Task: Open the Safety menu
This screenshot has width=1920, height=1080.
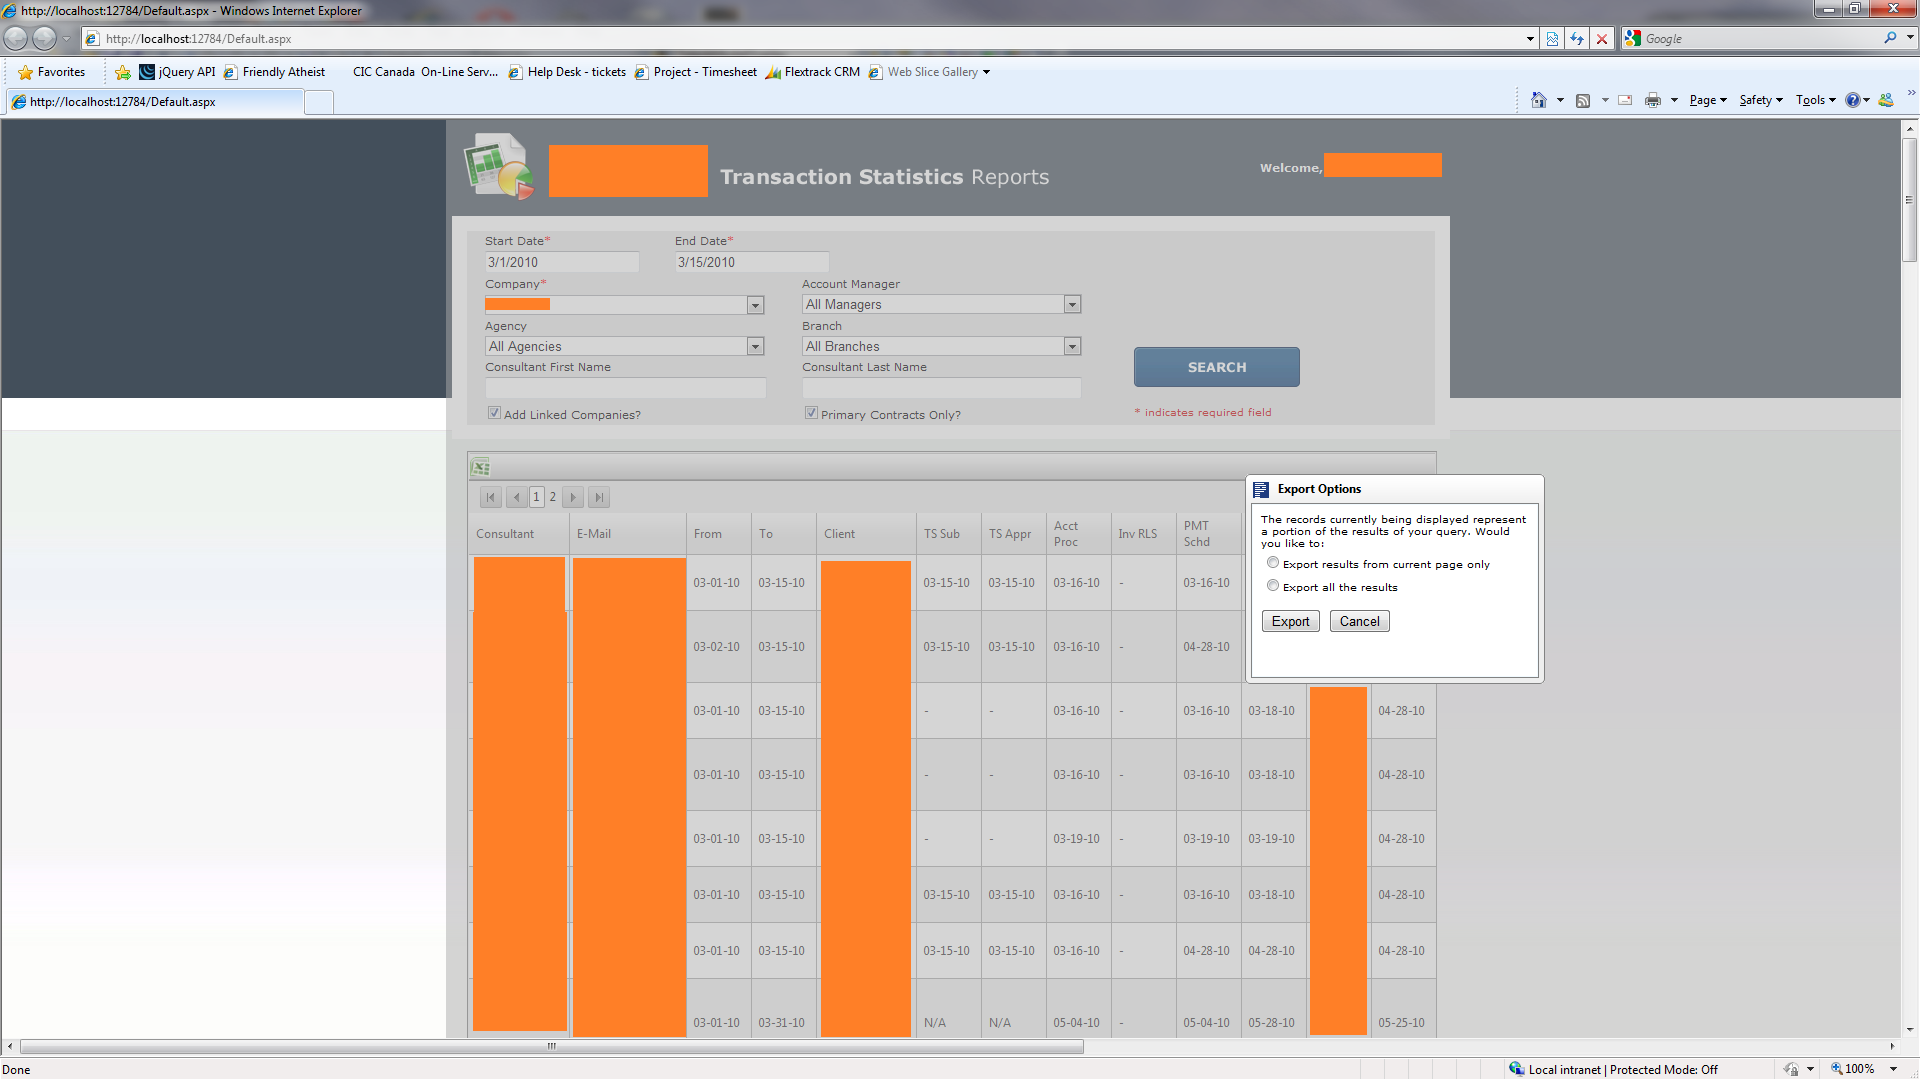Action: pyautogui.click(x=1760, y=100)
